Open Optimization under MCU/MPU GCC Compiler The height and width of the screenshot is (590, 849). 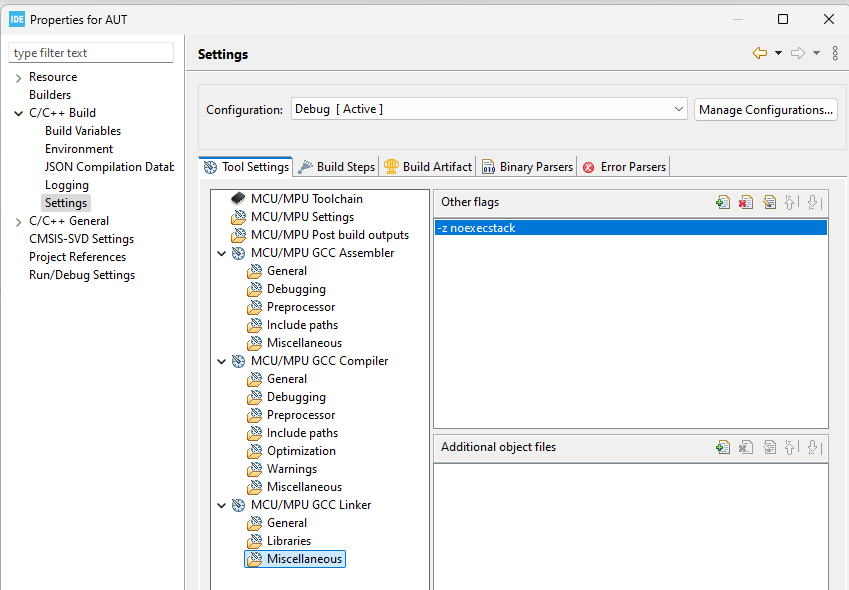tap(301, 451)
